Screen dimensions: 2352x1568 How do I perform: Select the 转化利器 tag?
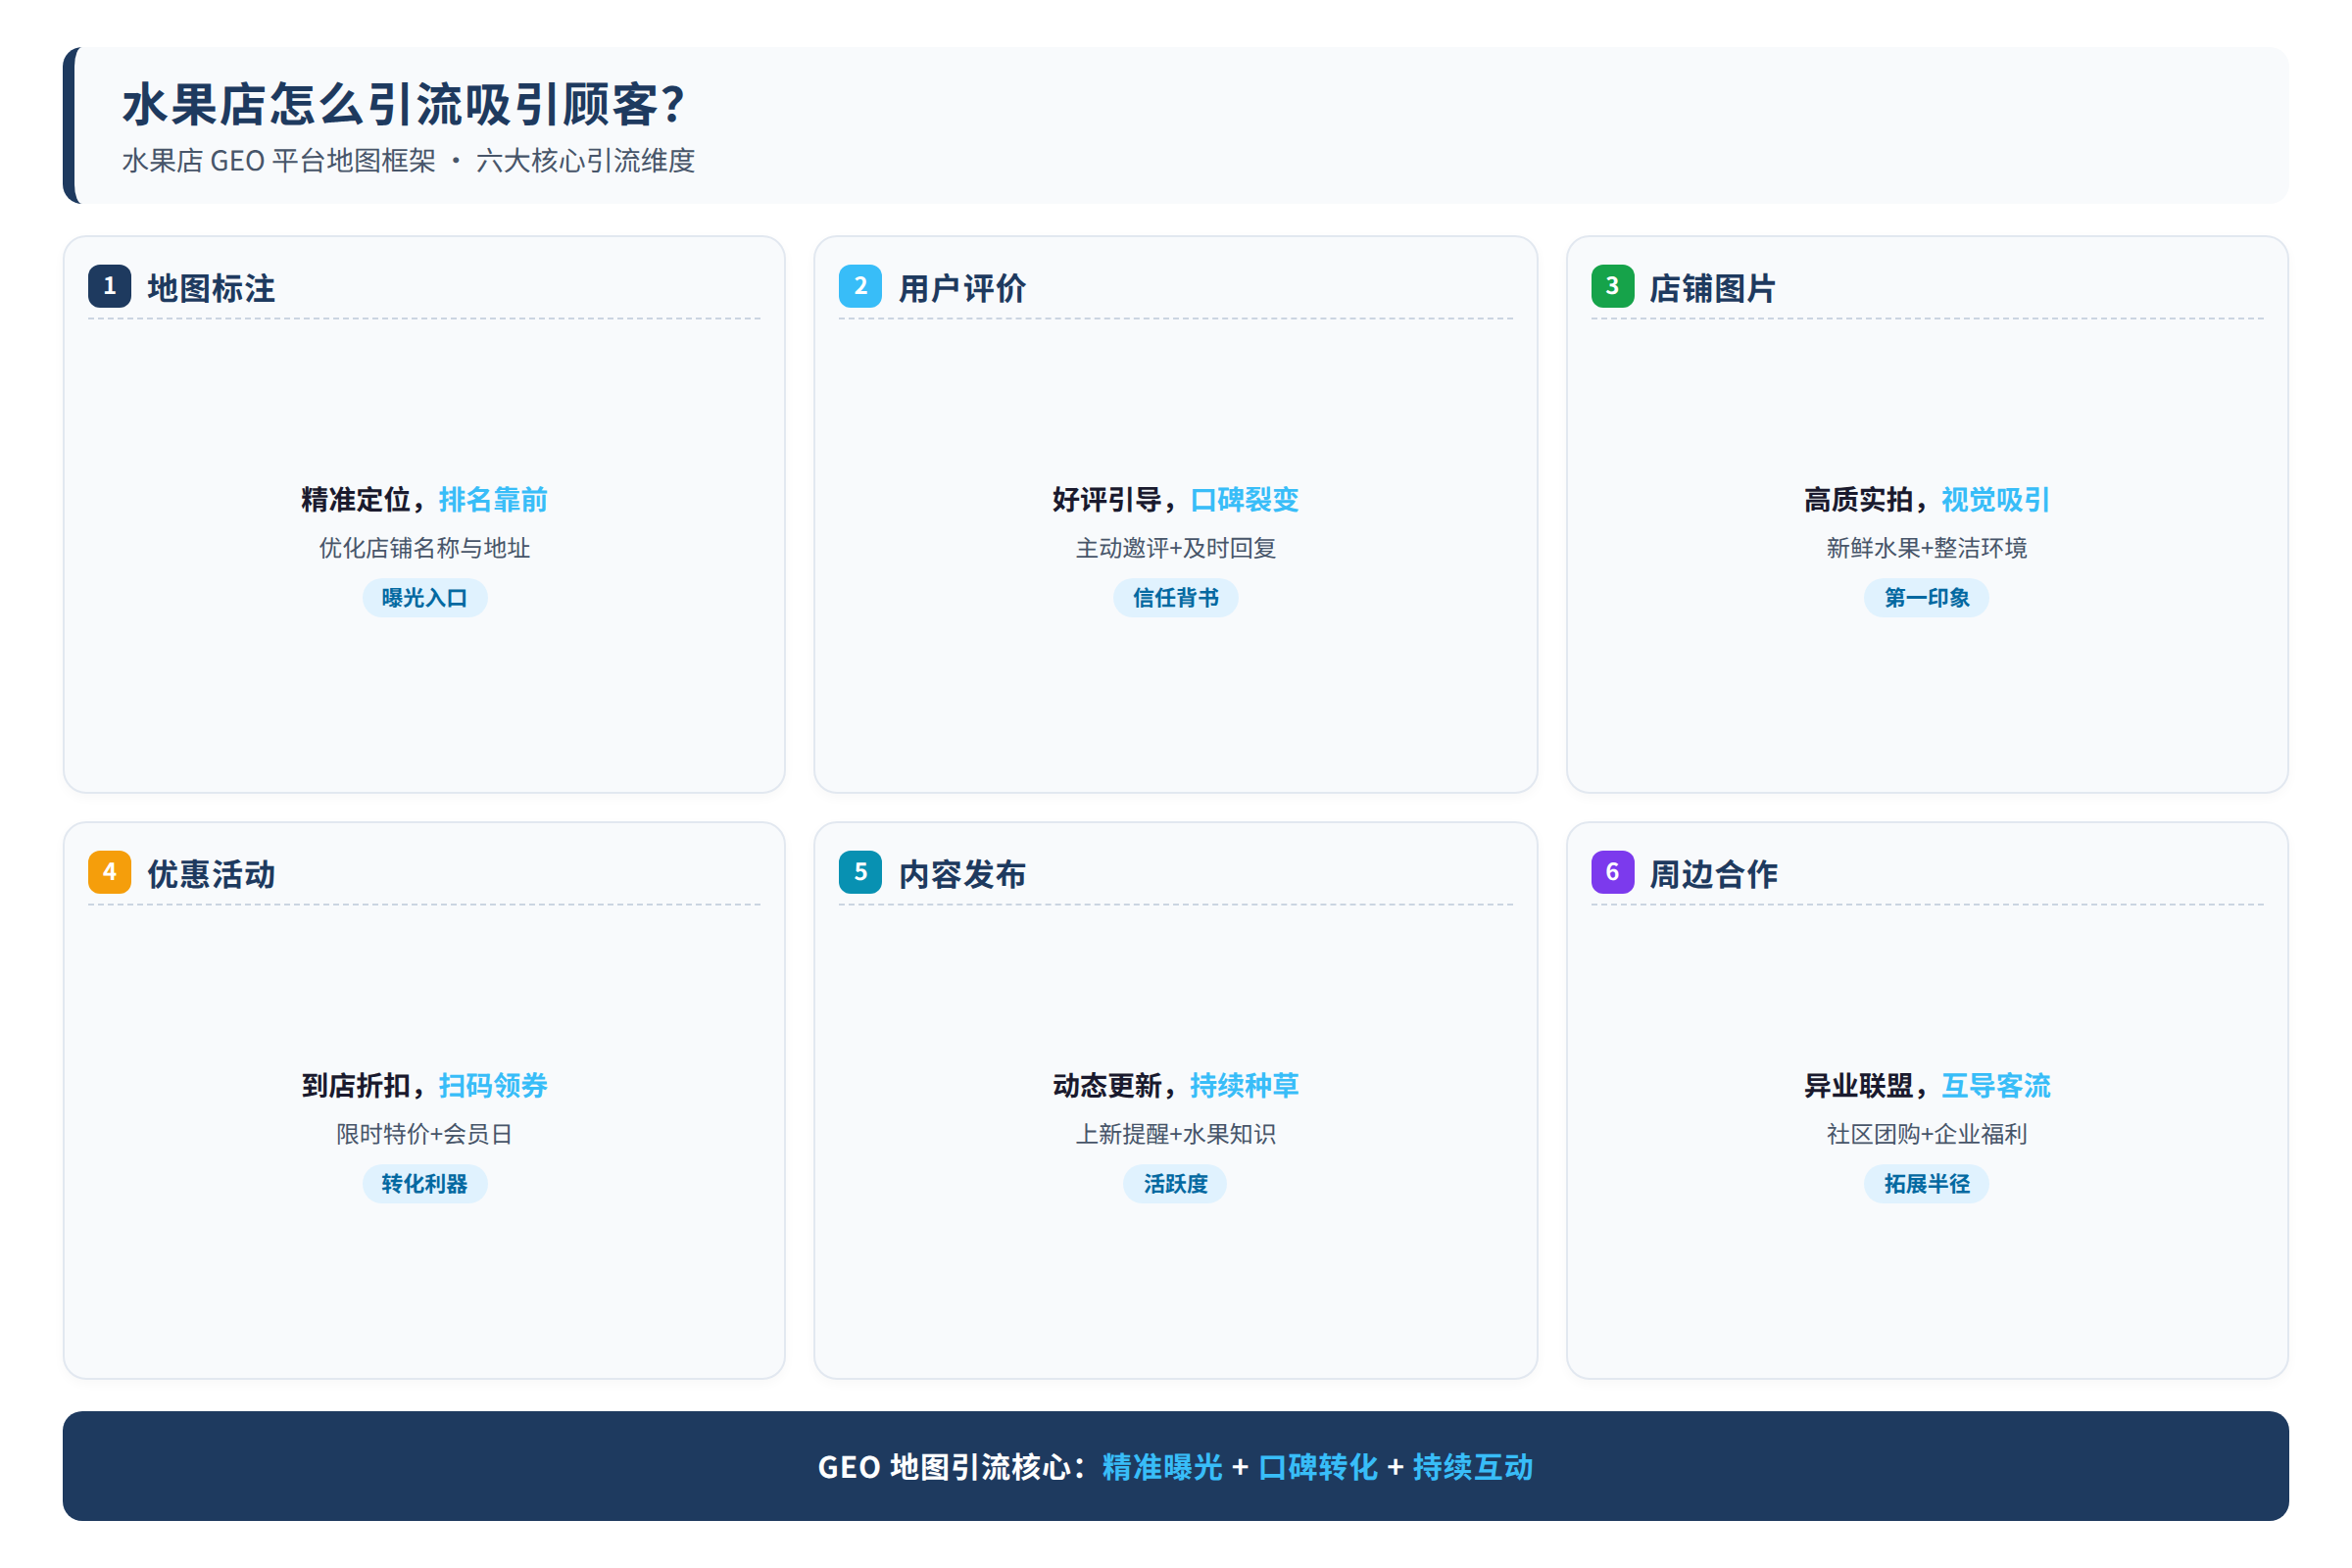point(424,1184)
